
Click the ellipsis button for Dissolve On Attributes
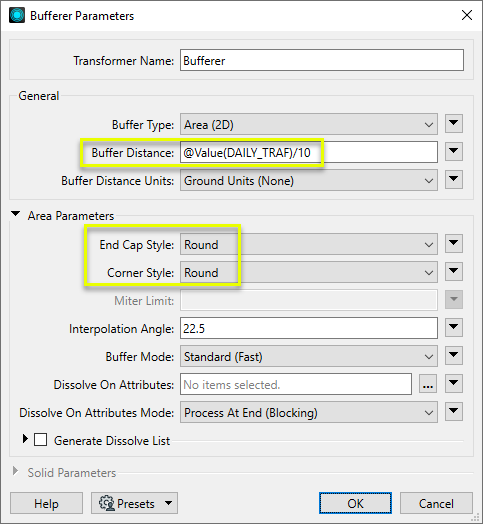tap(428, 384)
